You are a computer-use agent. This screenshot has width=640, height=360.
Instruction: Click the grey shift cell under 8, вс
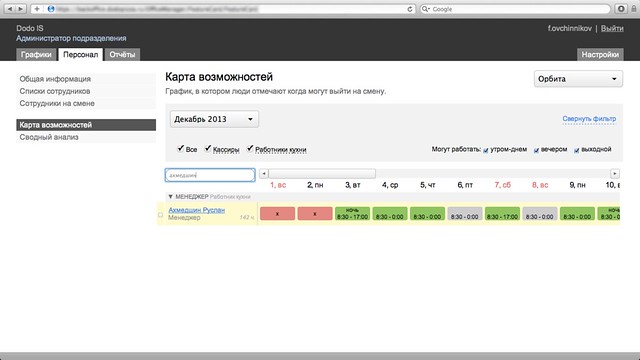click(x=540, y=213)
